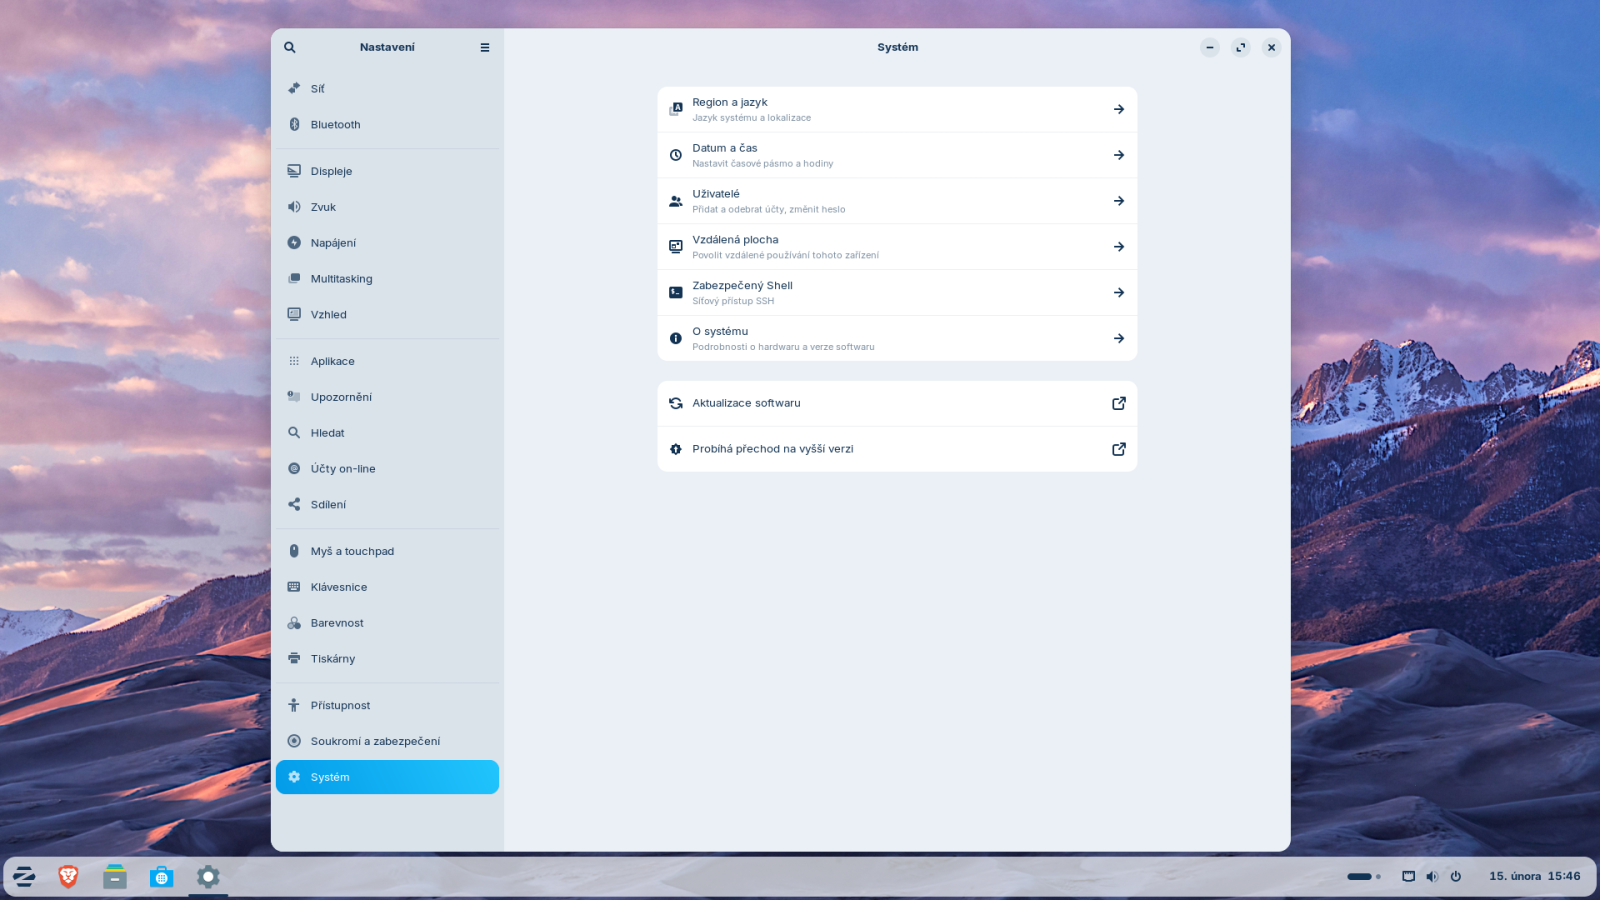This screenshot has width=1600, height=900.
Task: Click the volume icon in system tray
Action: [1432, 877]
